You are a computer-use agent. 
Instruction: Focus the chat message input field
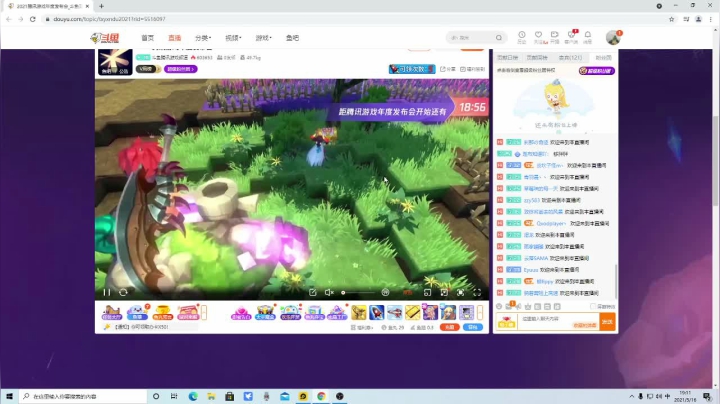coord(558,321)
